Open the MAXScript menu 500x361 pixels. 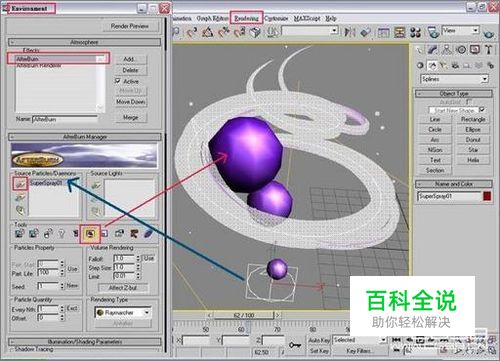click(307, 18)
